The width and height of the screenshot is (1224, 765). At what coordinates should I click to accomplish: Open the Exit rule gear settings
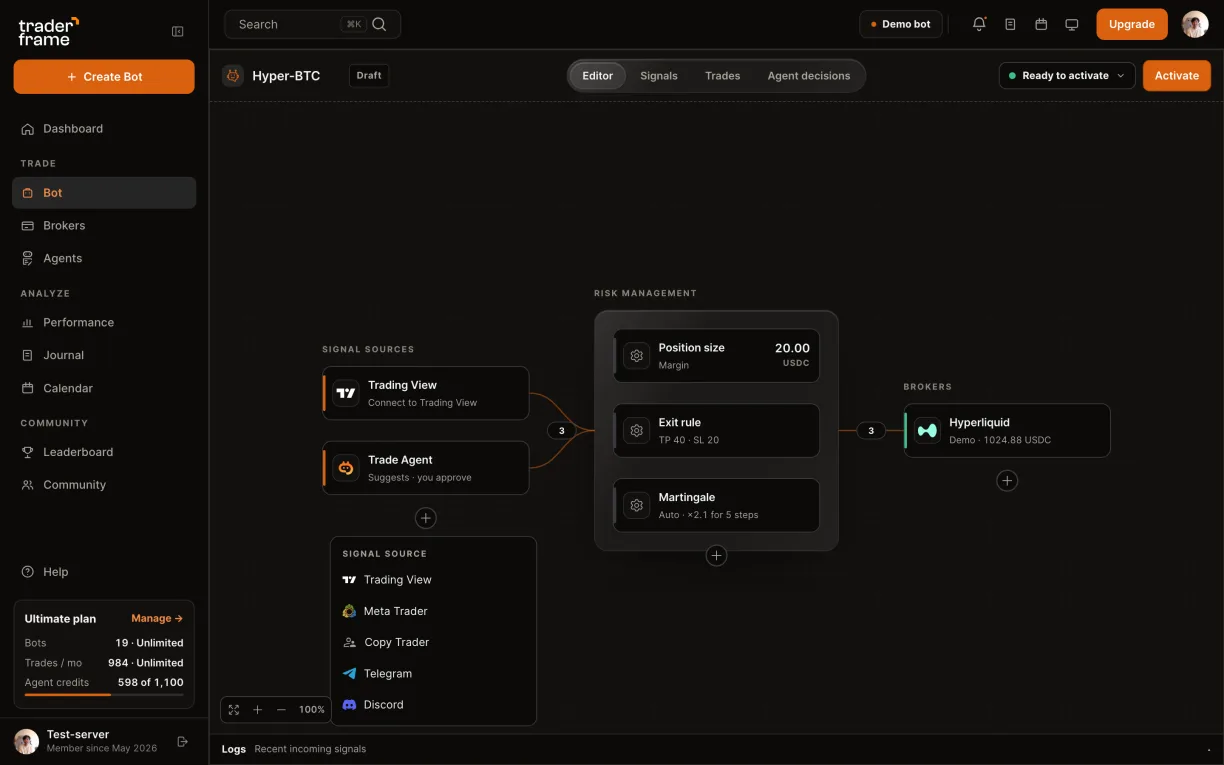[x=637, y=431]
